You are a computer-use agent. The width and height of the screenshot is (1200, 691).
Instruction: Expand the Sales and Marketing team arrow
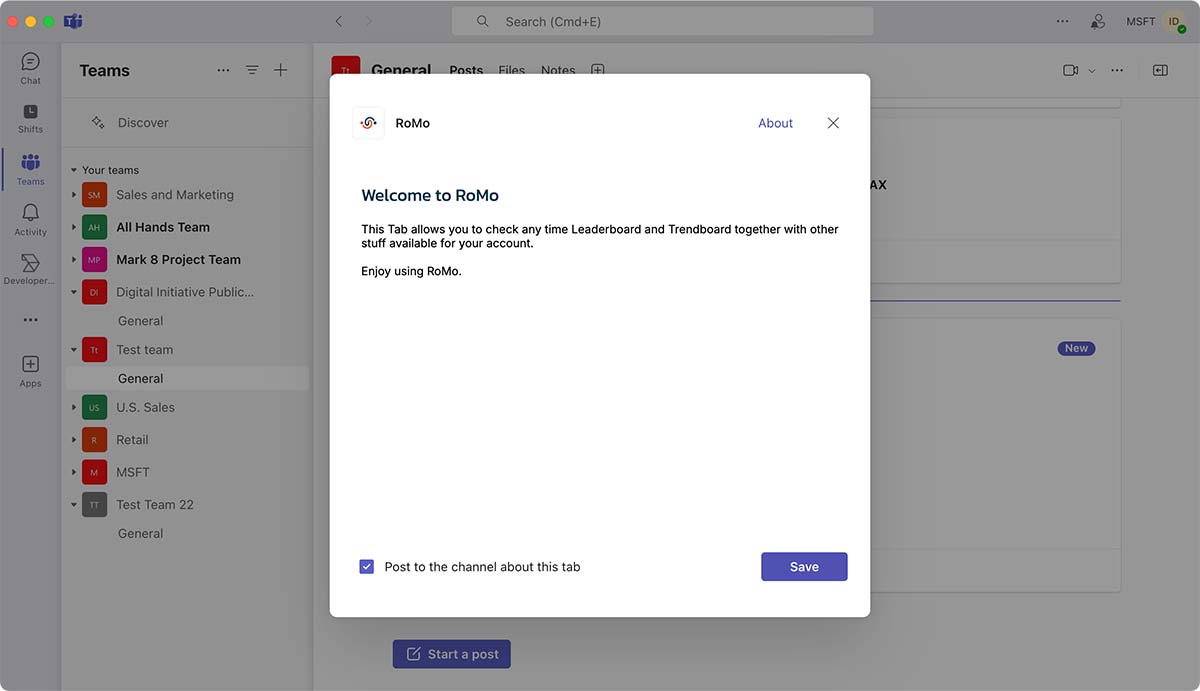pos(74,195)
